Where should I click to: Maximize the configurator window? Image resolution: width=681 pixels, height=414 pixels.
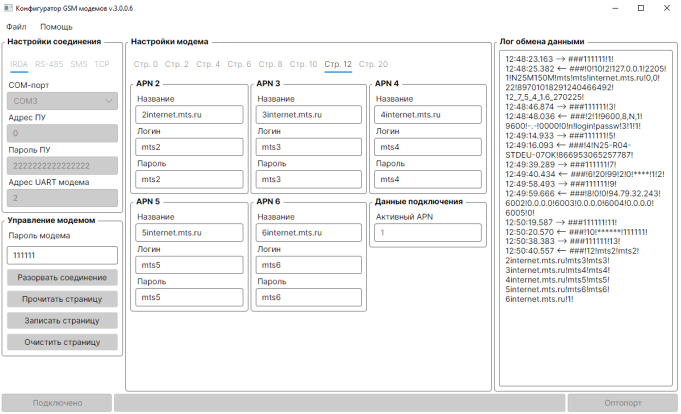641,8
